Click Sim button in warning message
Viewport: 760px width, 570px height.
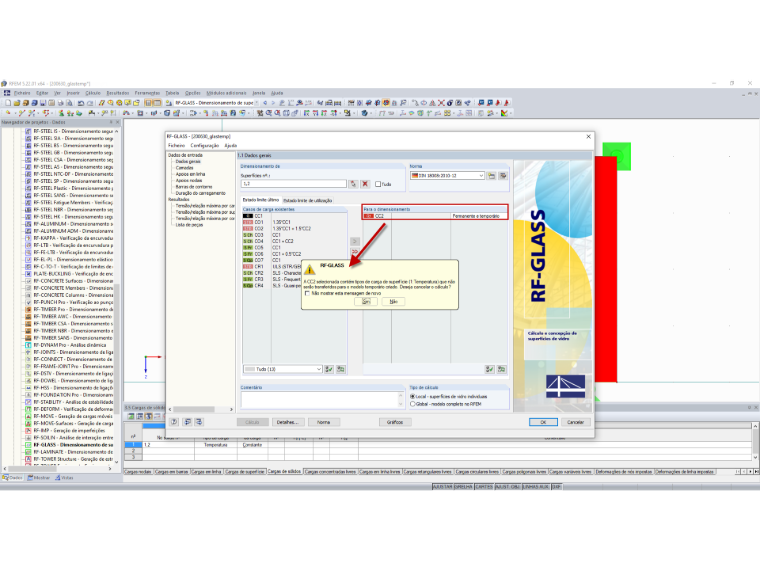pyautogui.click(x=366, y=301)
